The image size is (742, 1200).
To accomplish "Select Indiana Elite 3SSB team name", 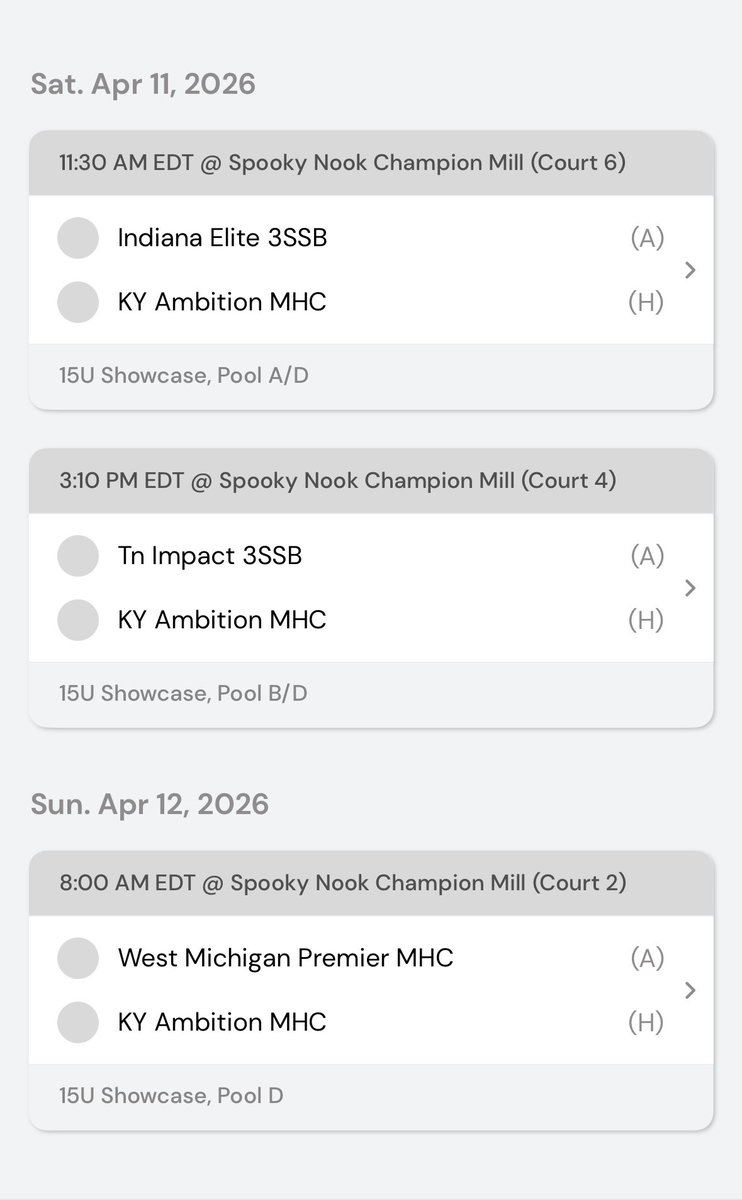I will pyautogui.click(x=222, y=238).
